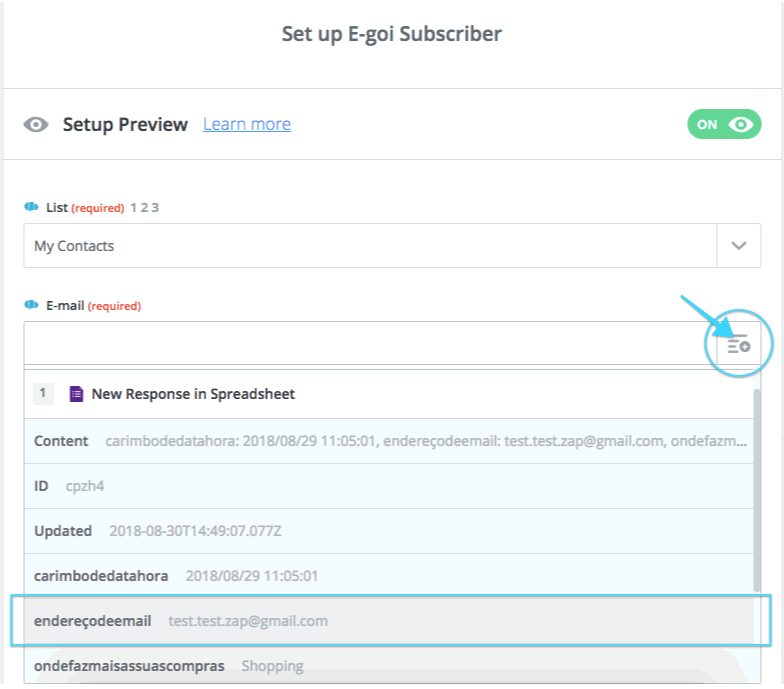Screen dimensions: 784x689
Task: Open the Learn more link
Action: [247, 125]
